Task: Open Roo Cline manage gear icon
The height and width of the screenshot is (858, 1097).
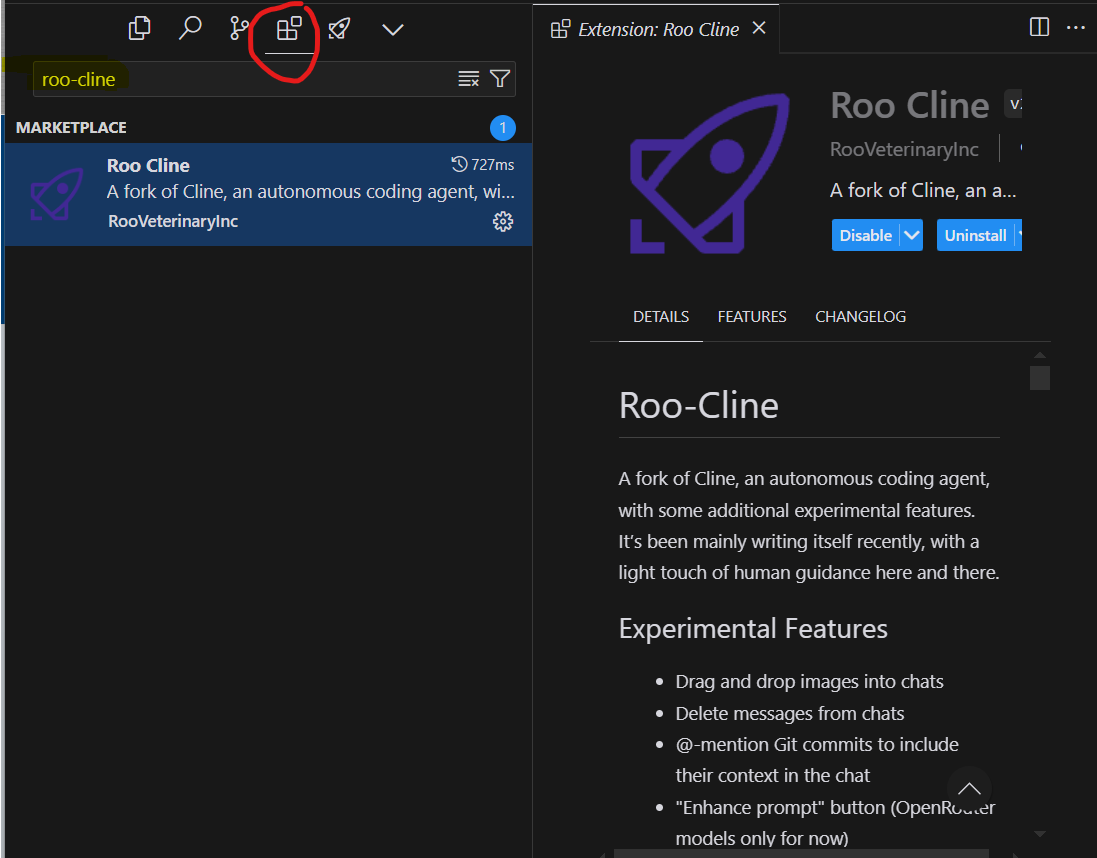Action: coord(502,222)
